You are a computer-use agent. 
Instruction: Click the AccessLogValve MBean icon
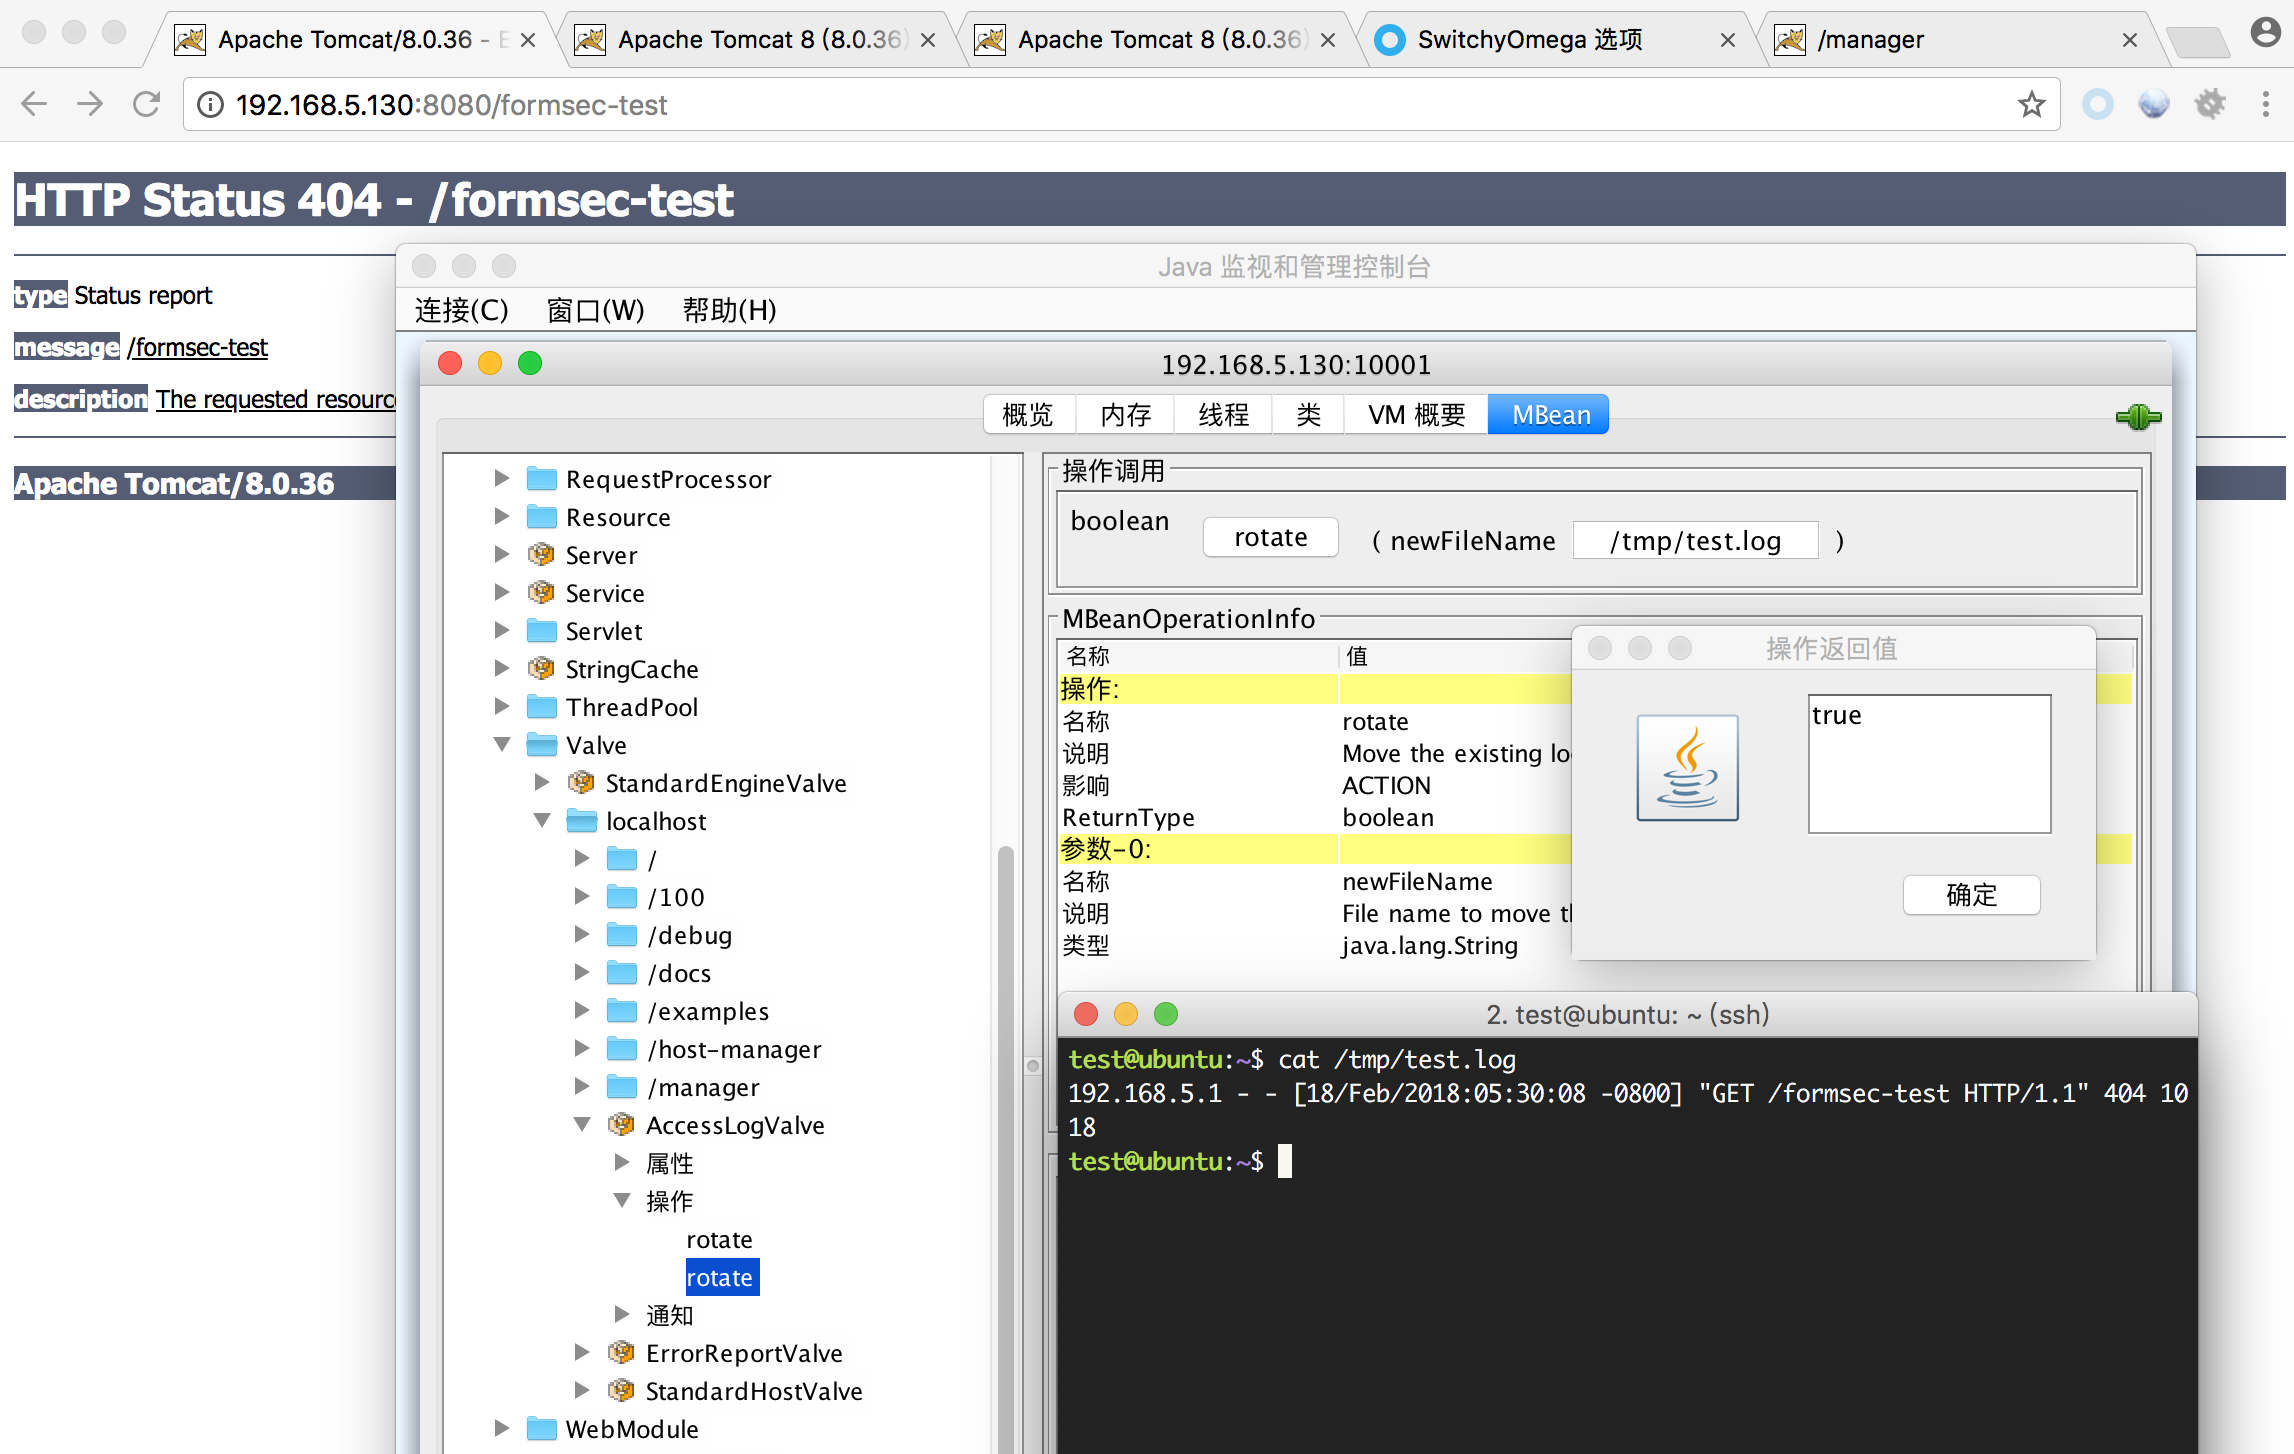(621, 1125)
